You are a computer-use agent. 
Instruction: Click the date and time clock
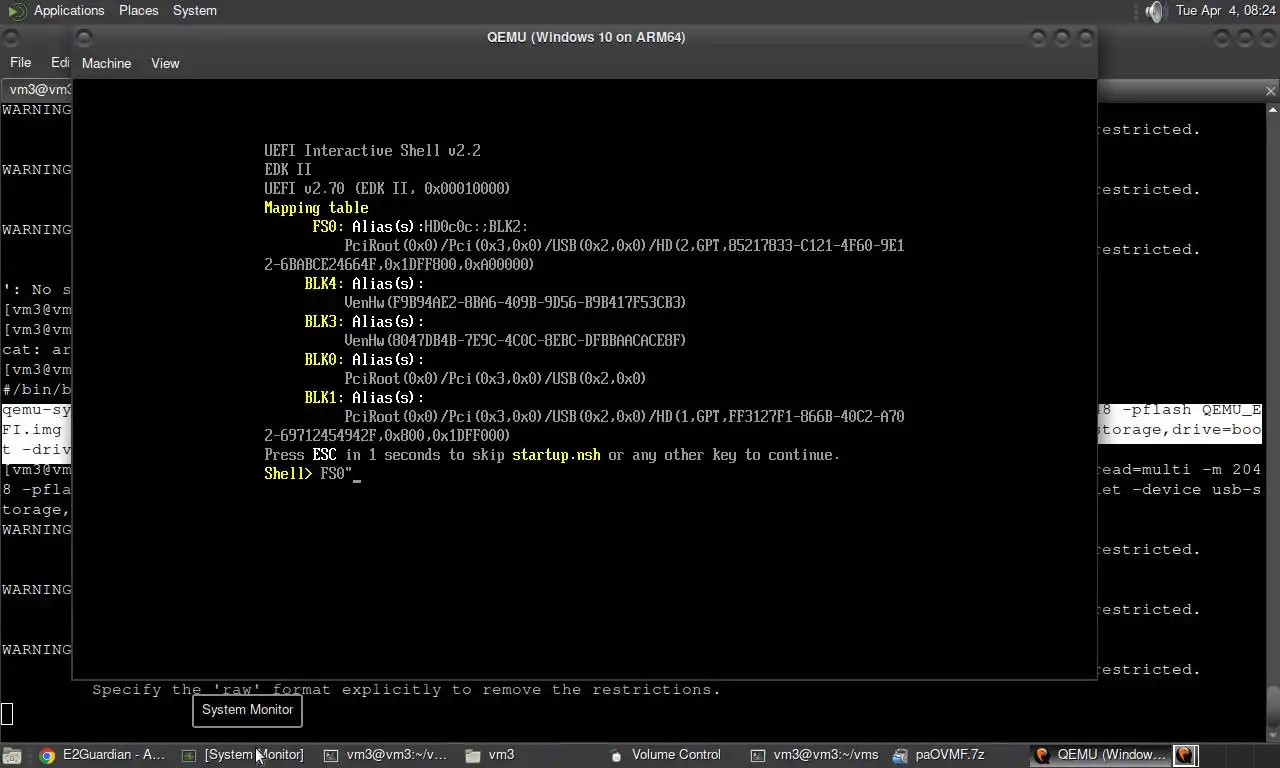[x=1226, y=10]
